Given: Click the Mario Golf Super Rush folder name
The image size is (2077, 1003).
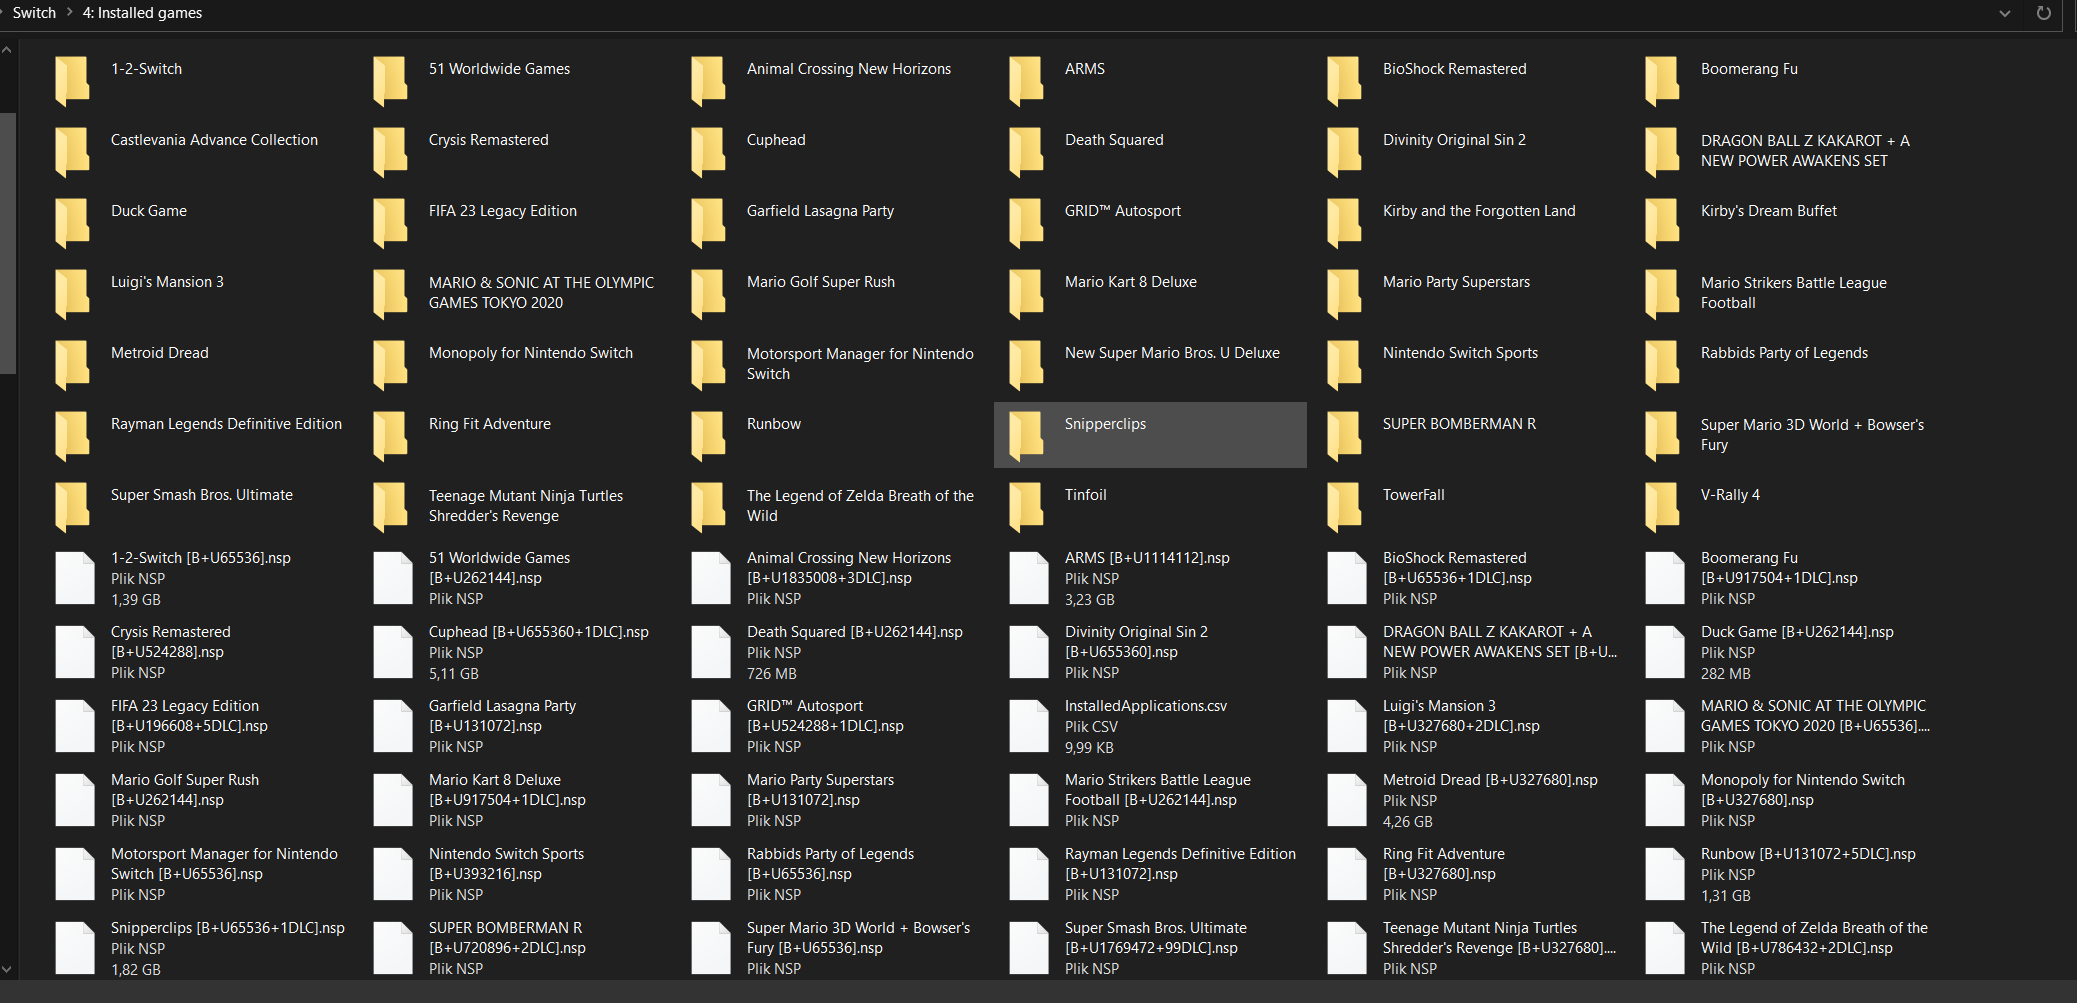Looking at the screenshot, I should click(x=820, y=282).
